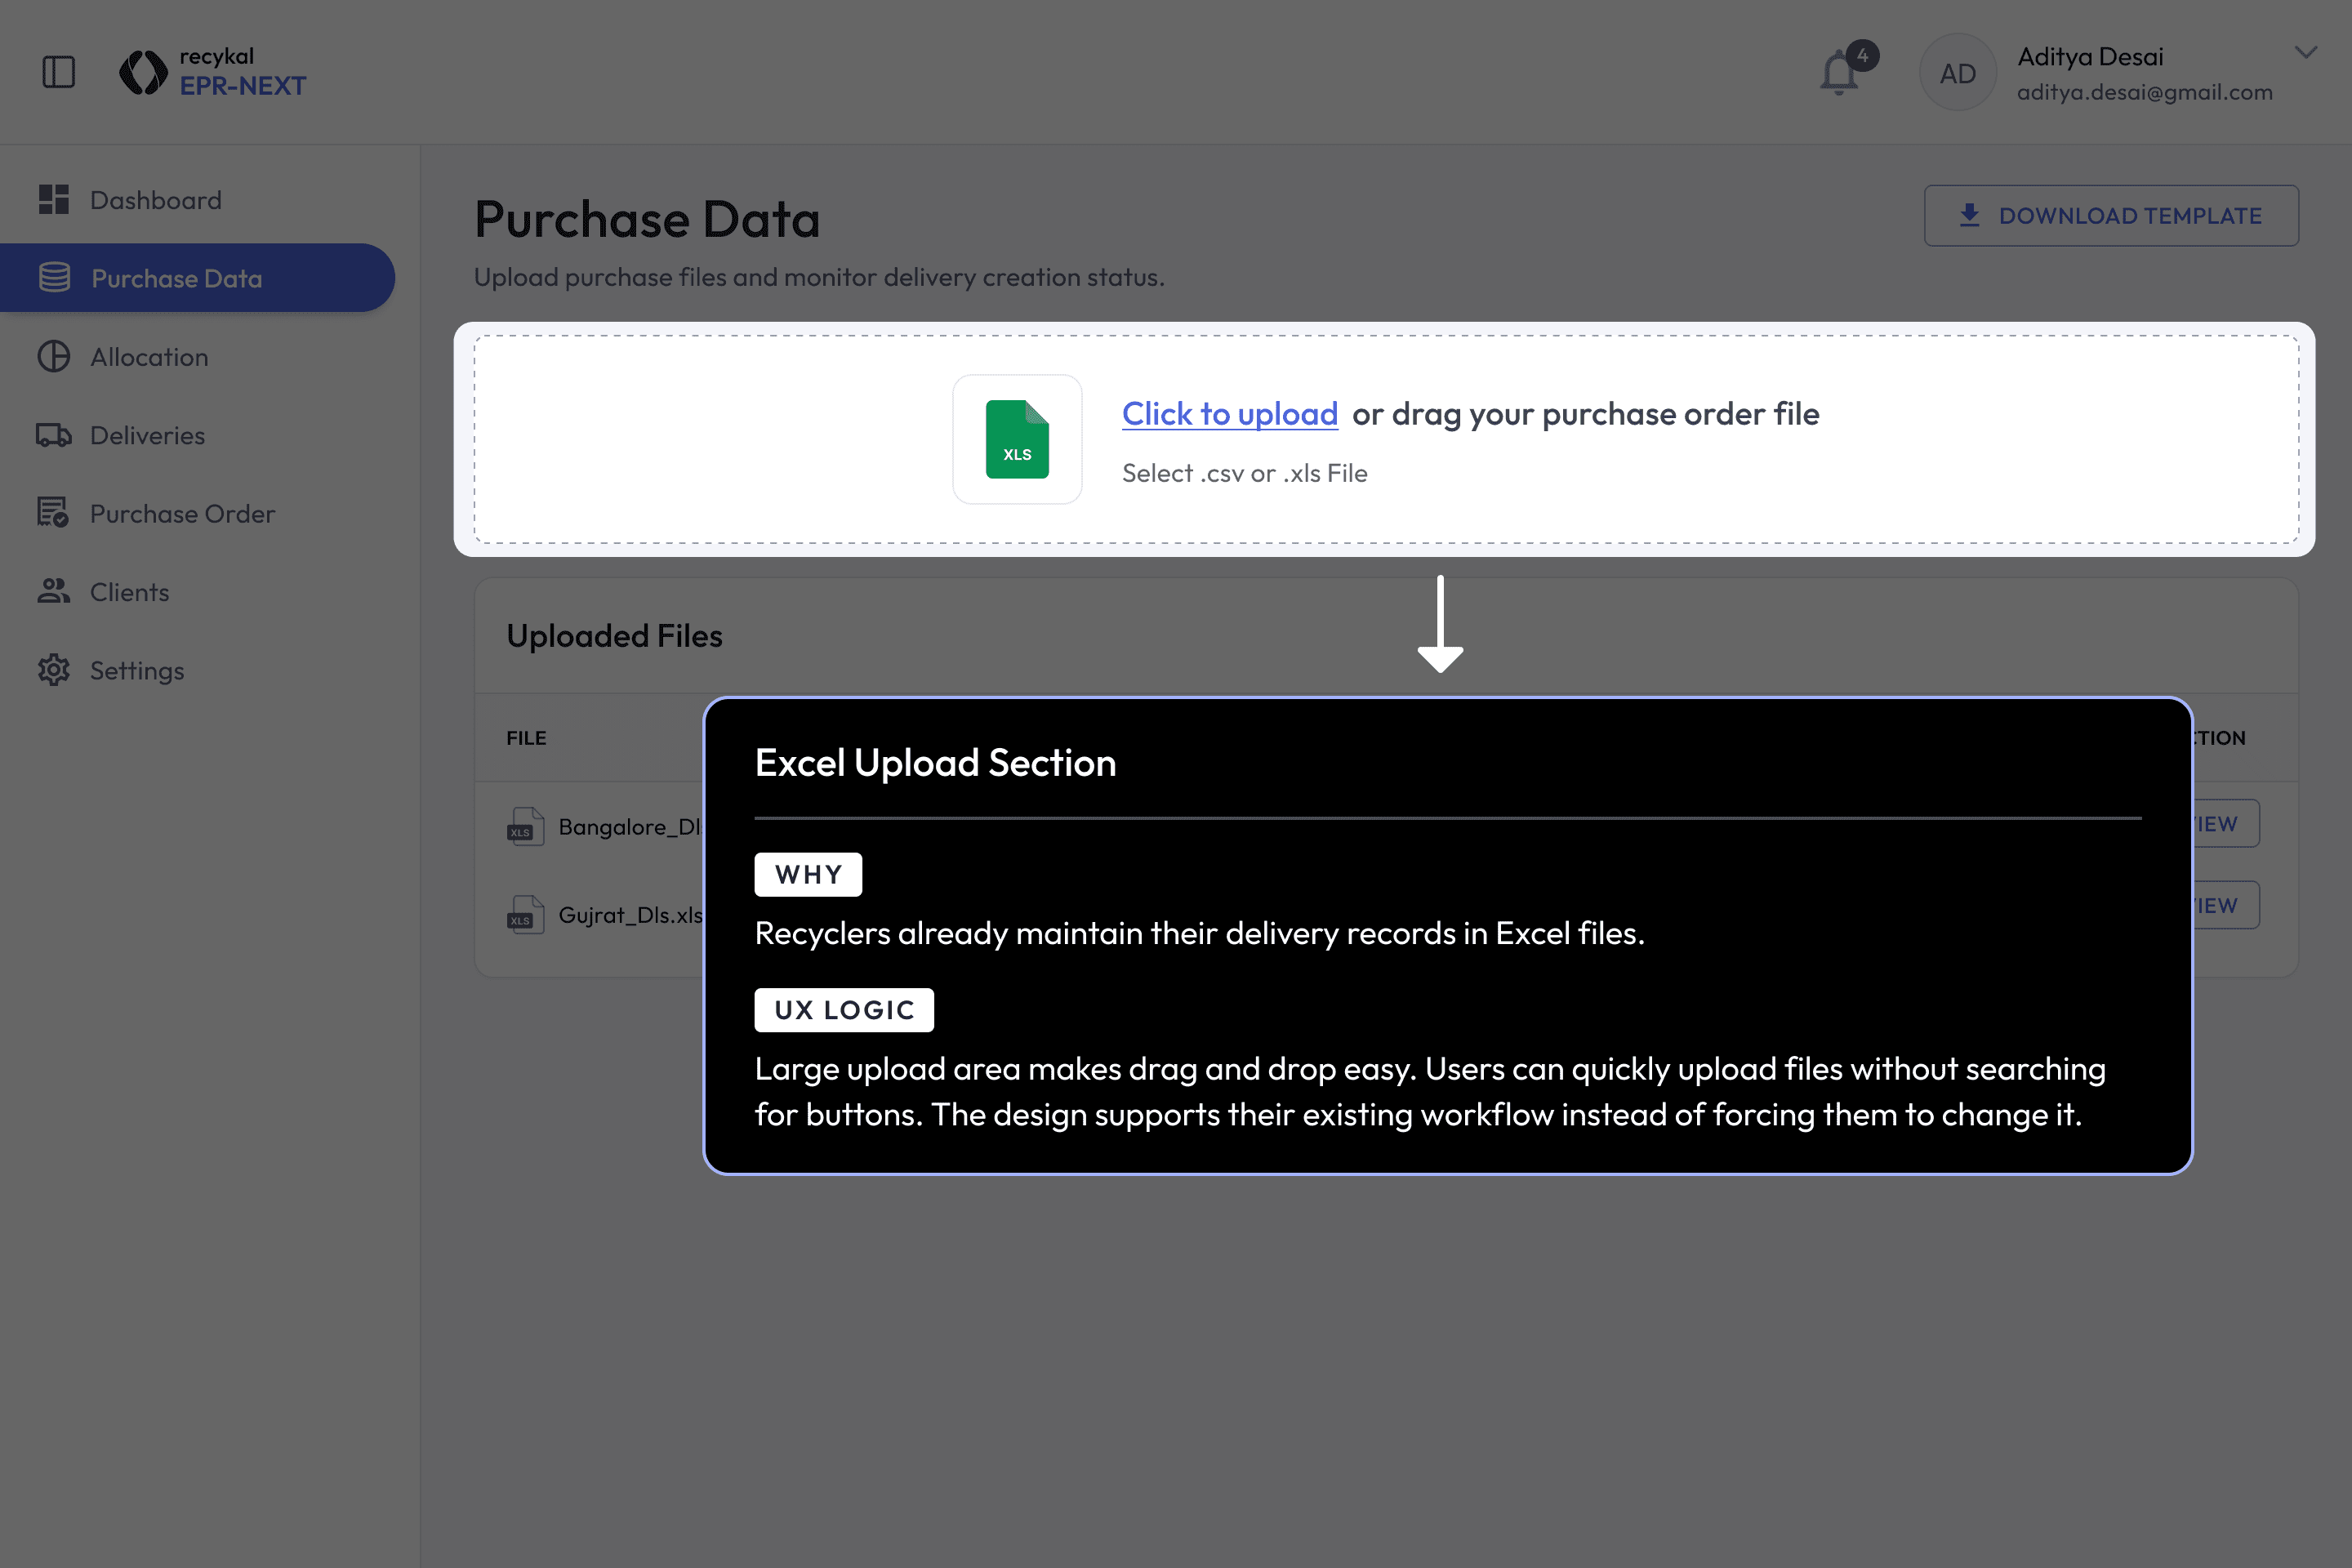Open Settings from the sidebar
The image size is (2352, 1568).
137,670
